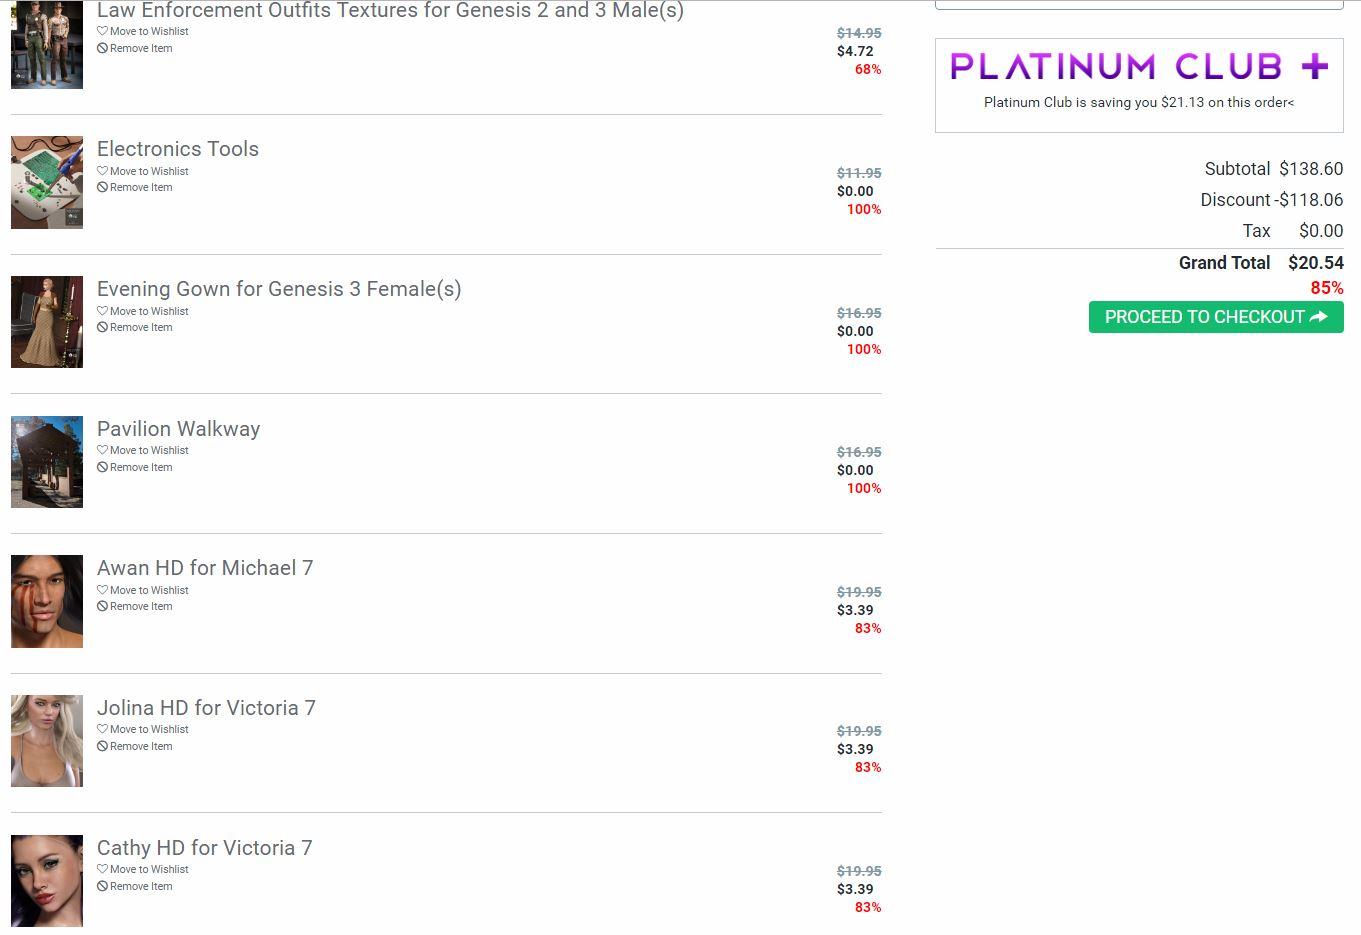Click remove icon for Cathy HD item

click(102, 886)
